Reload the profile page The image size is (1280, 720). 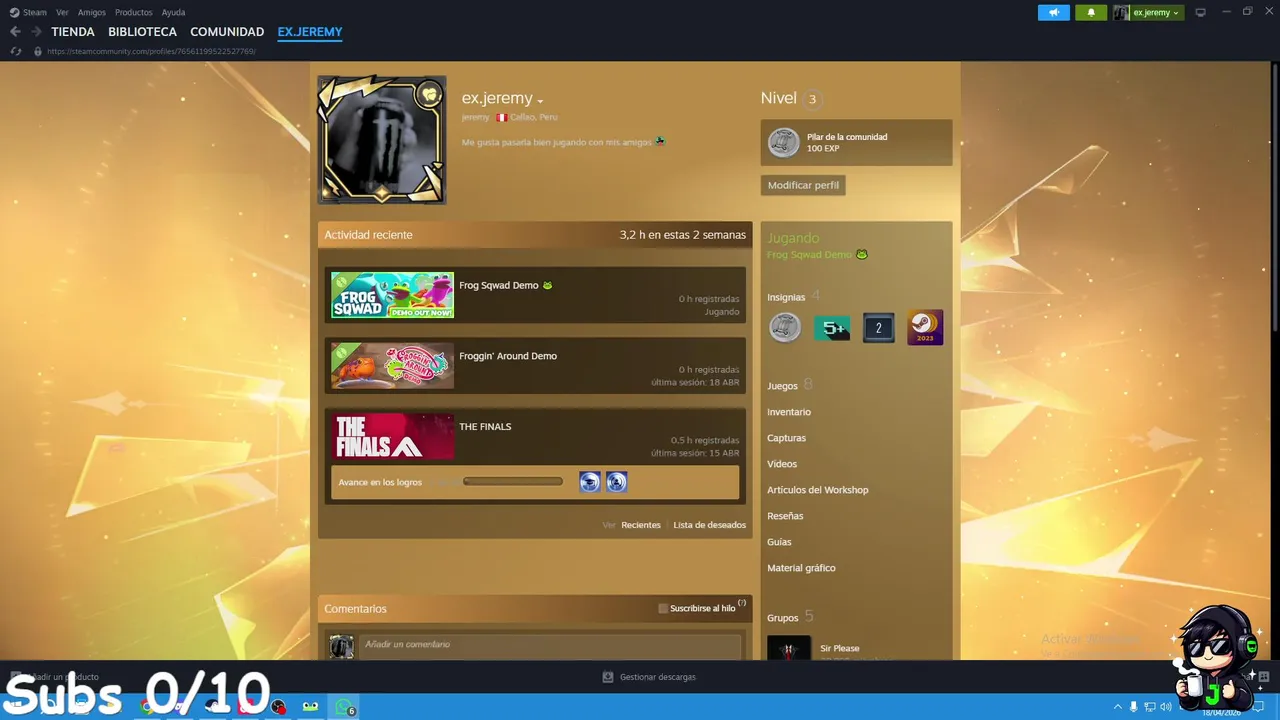click(16, 51)
